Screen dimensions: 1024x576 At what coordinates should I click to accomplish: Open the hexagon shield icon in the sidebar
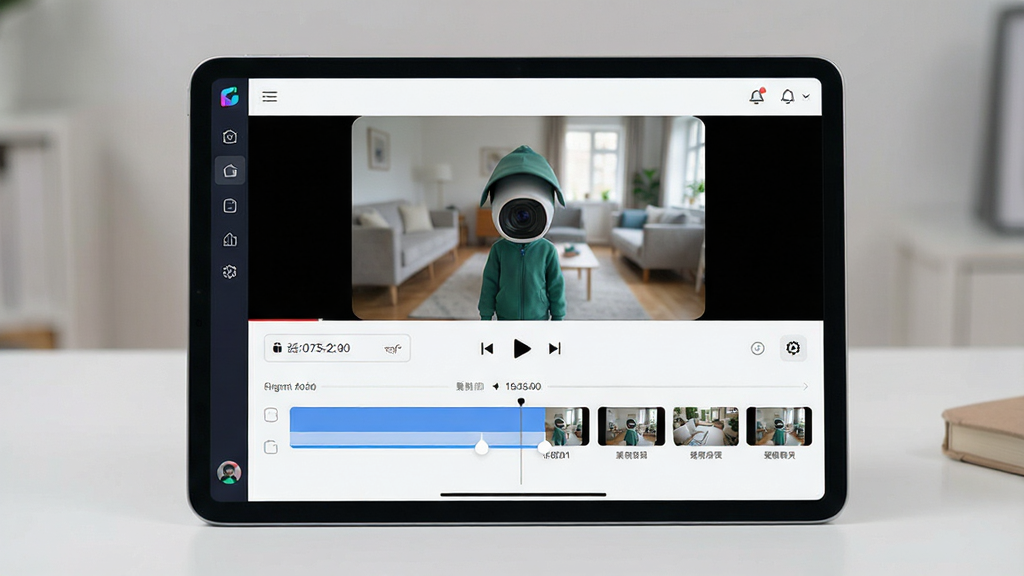230,136
